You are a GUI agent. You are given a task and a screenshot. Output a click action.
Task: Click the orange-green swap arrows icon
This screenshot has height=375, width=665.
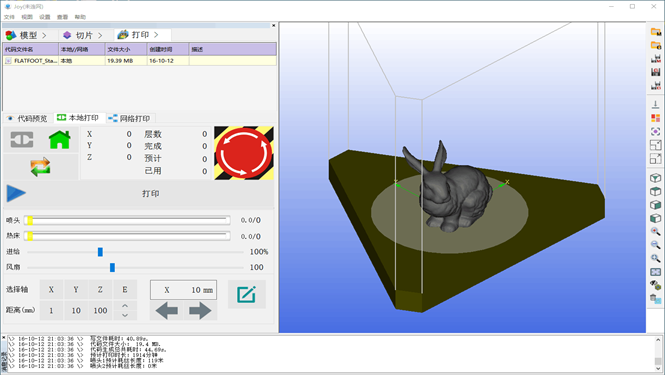[40, 167]
